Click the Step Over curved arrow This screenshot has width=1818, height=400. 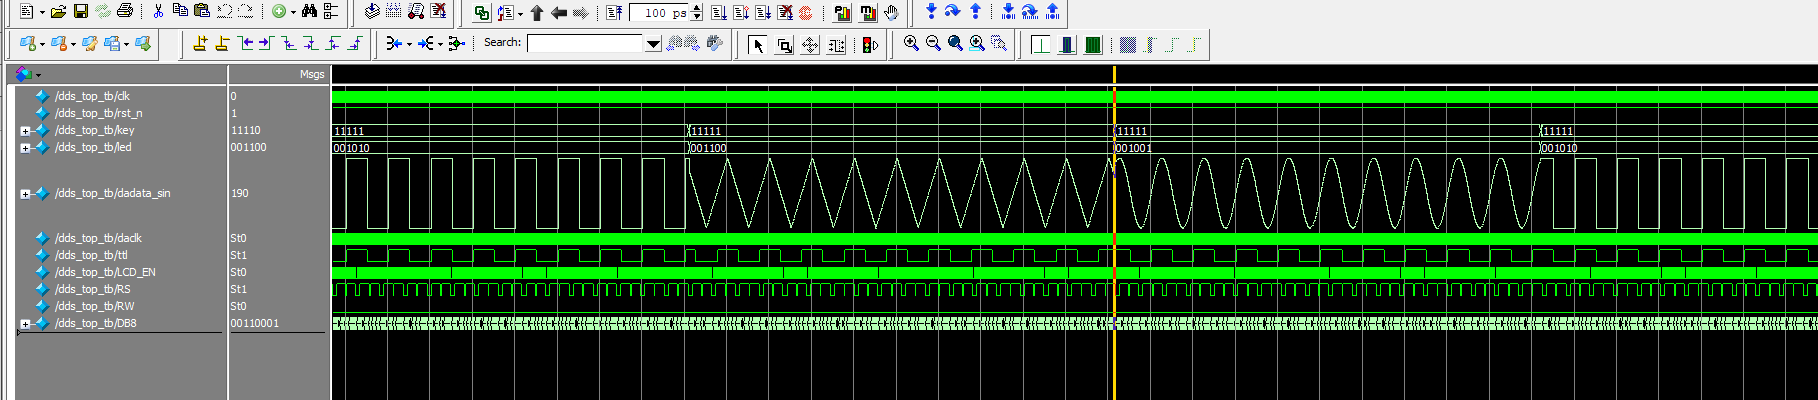coord(953,11)
